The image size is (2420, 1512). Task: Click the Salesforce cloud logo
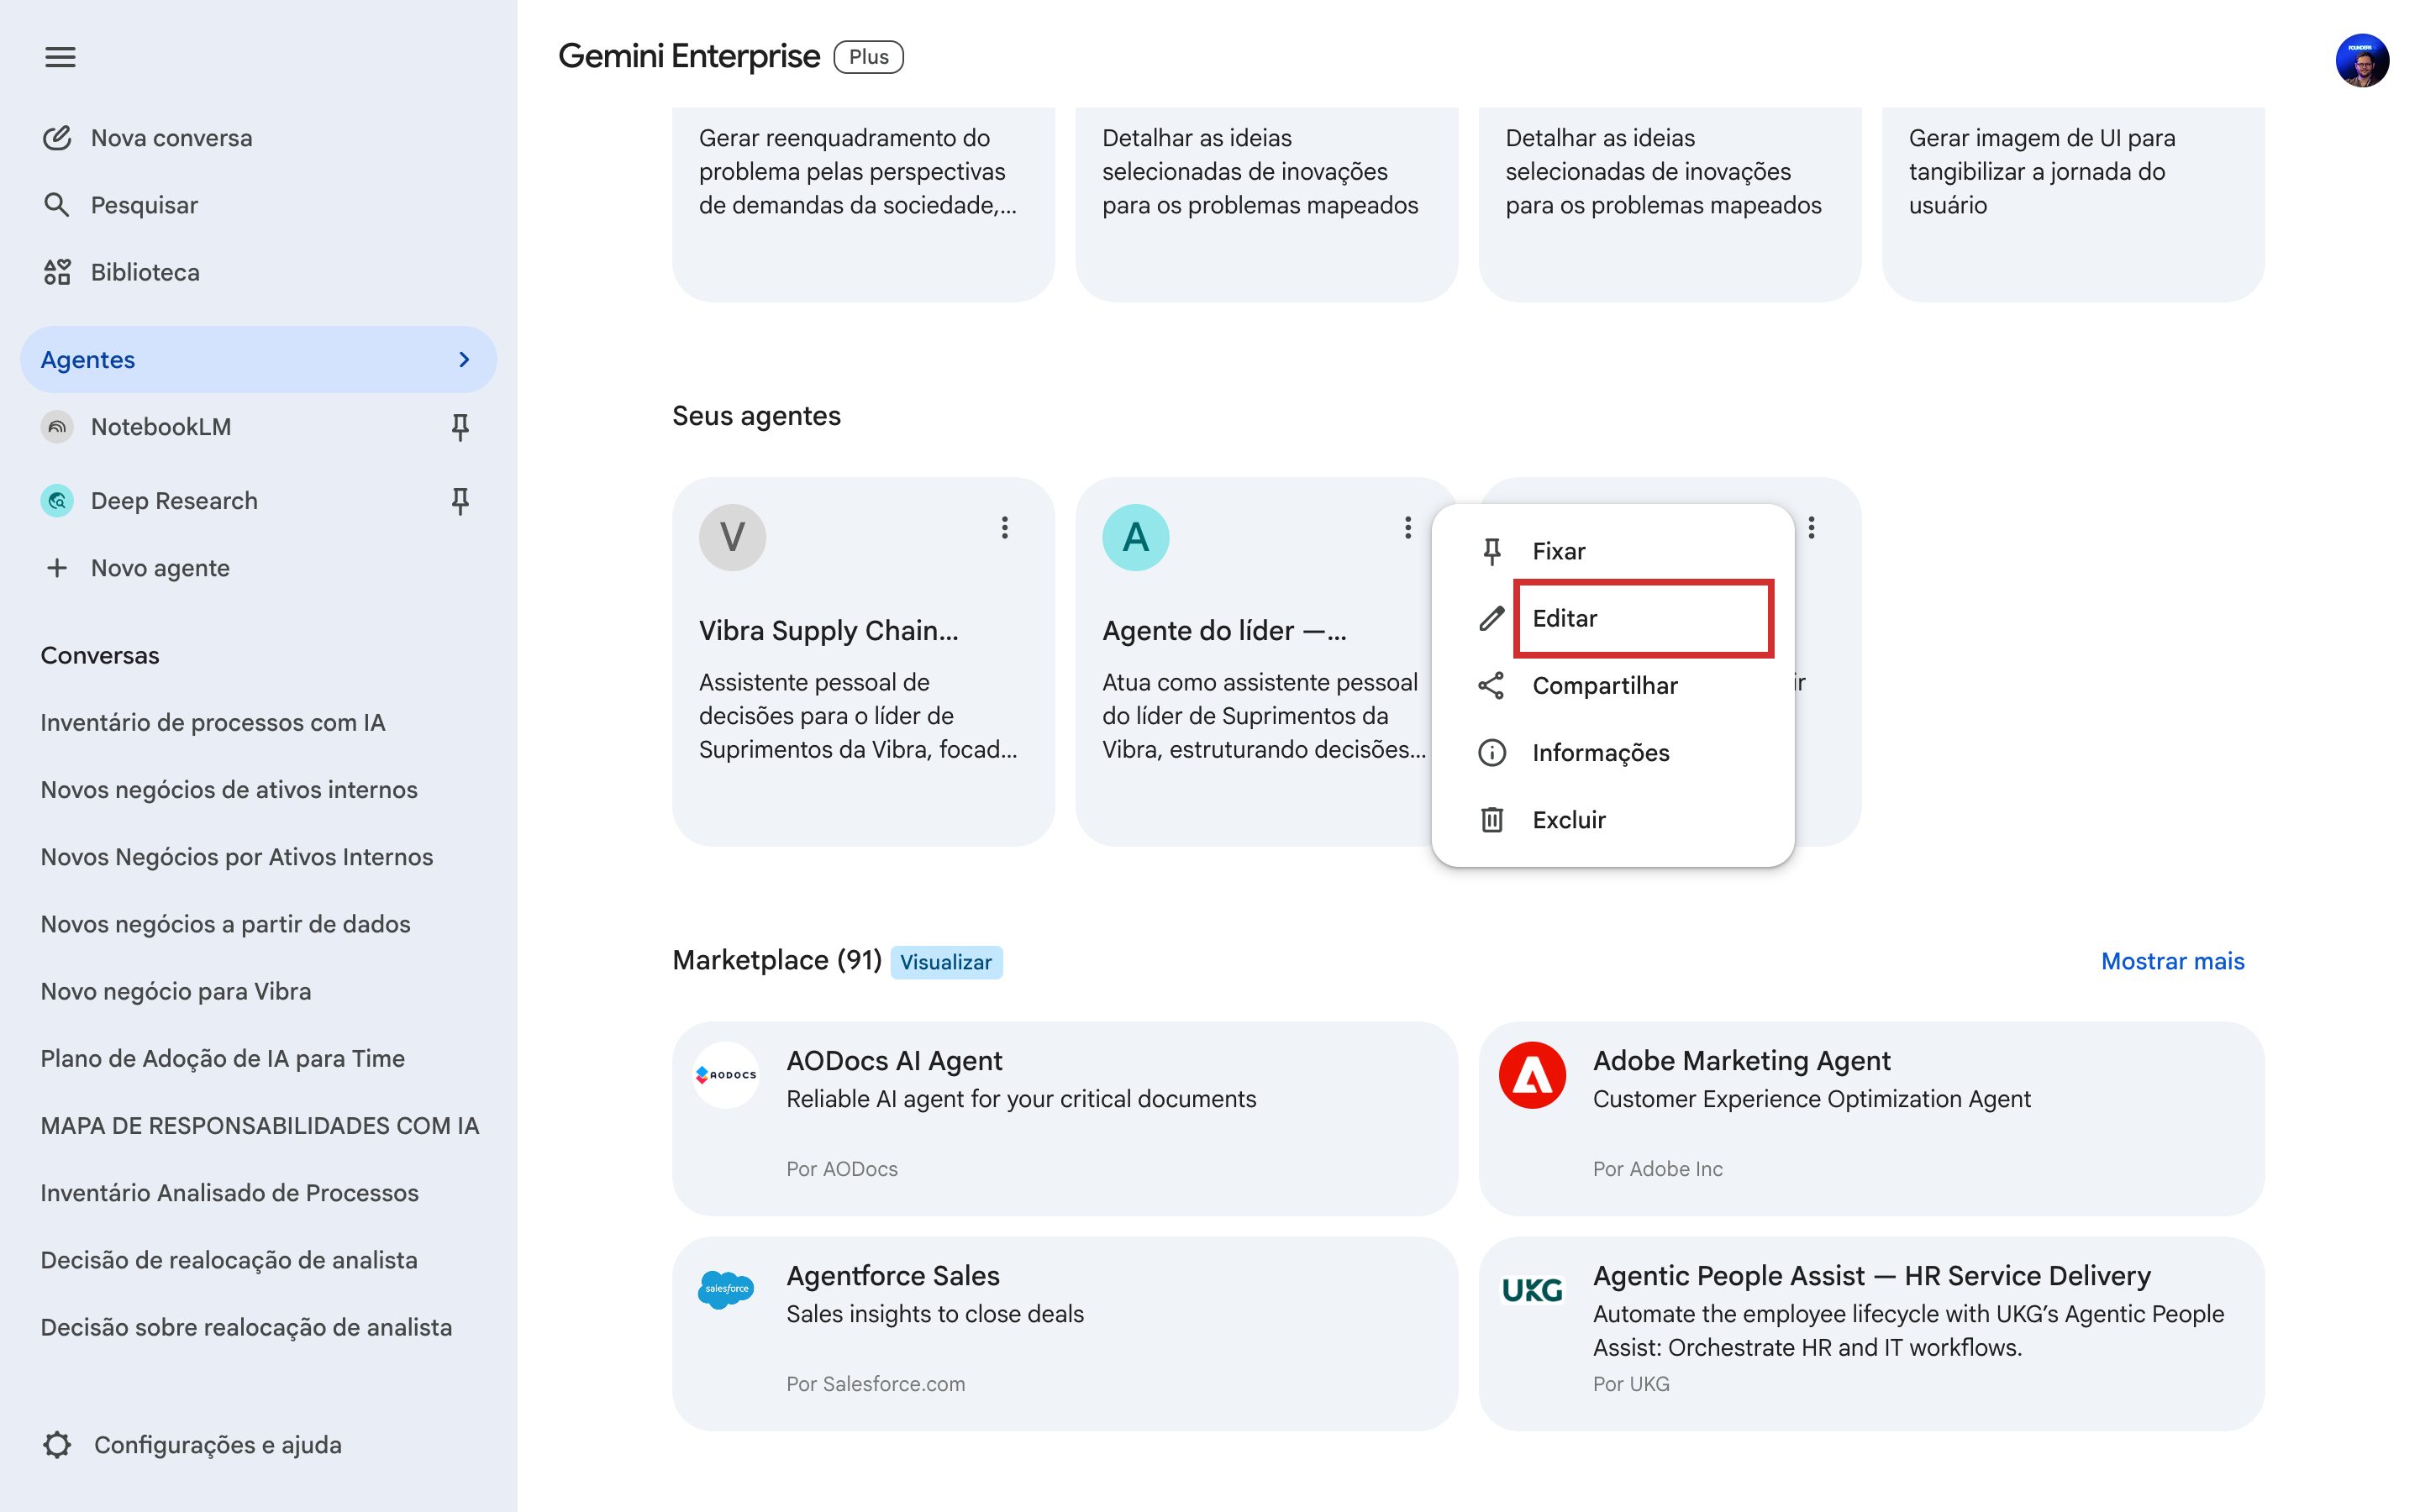click(x=726, y=1289)
